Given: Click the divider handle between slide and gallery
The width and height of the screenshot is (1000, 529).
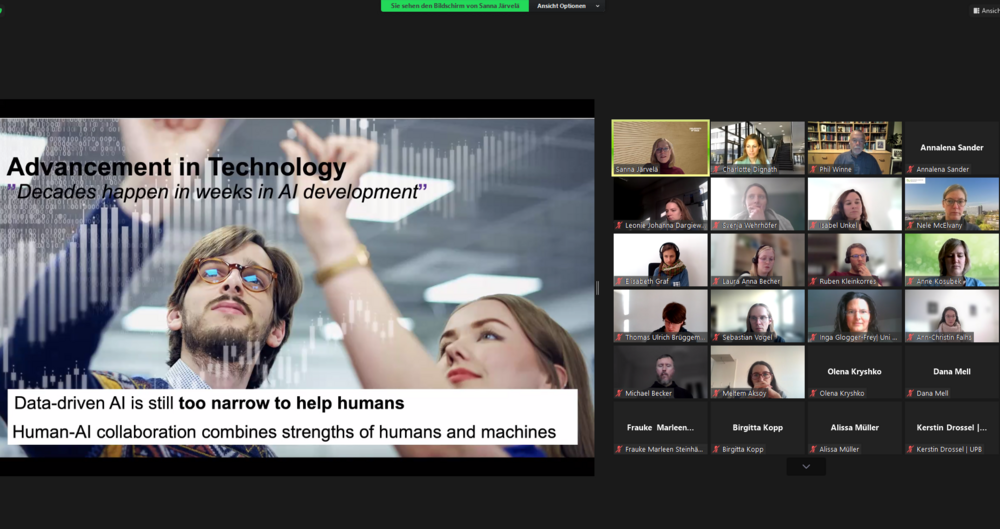Looking at the screenshot, I should coord(598,288).
